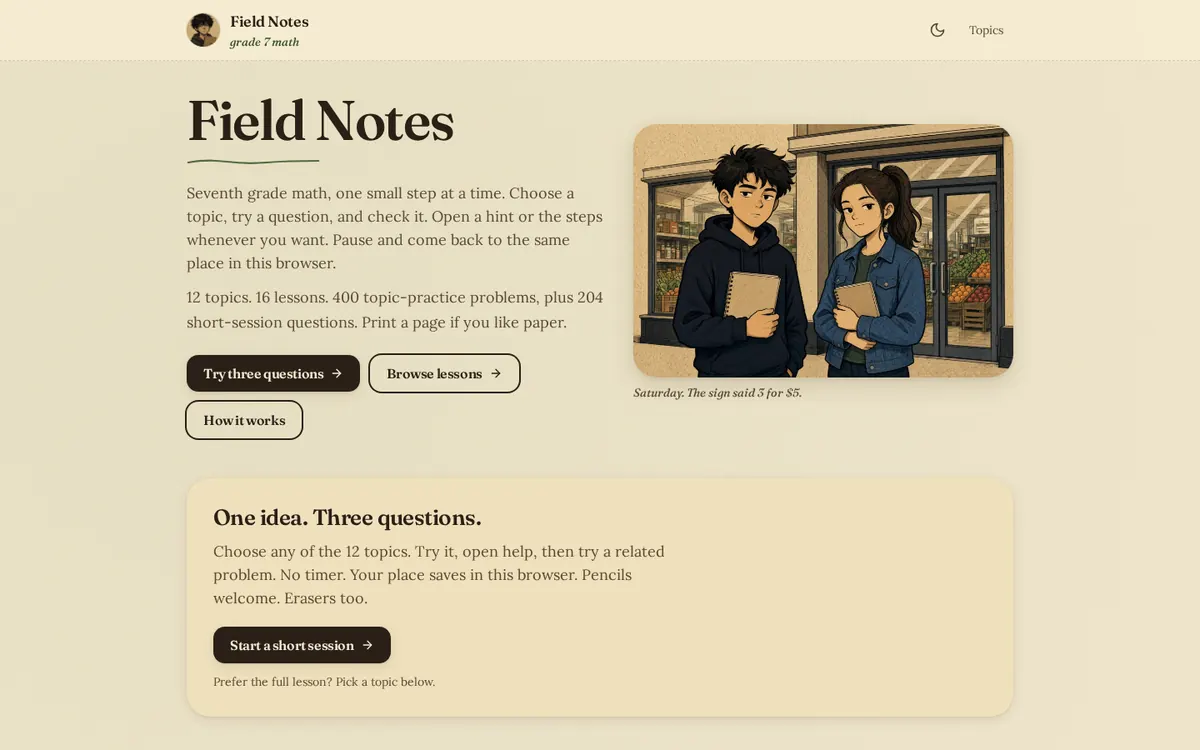Click the large Field Notes page heading

pyautogui.click(x=320, y=121)
